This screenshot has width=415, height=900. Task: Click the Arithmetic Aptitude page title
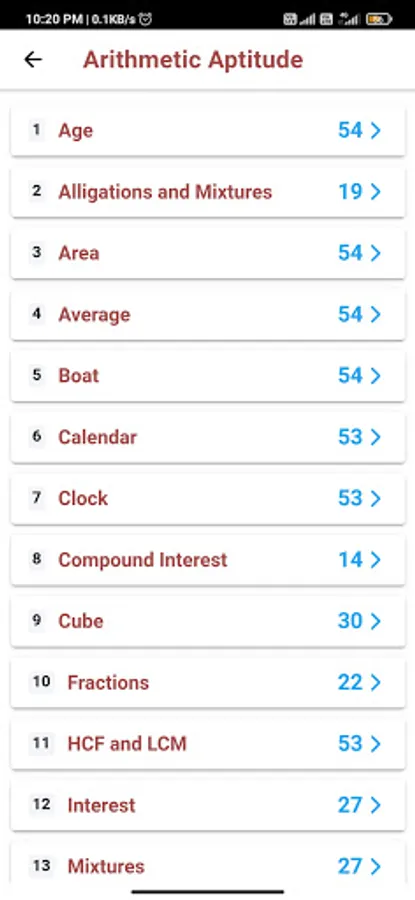click(x=193, y=60)
